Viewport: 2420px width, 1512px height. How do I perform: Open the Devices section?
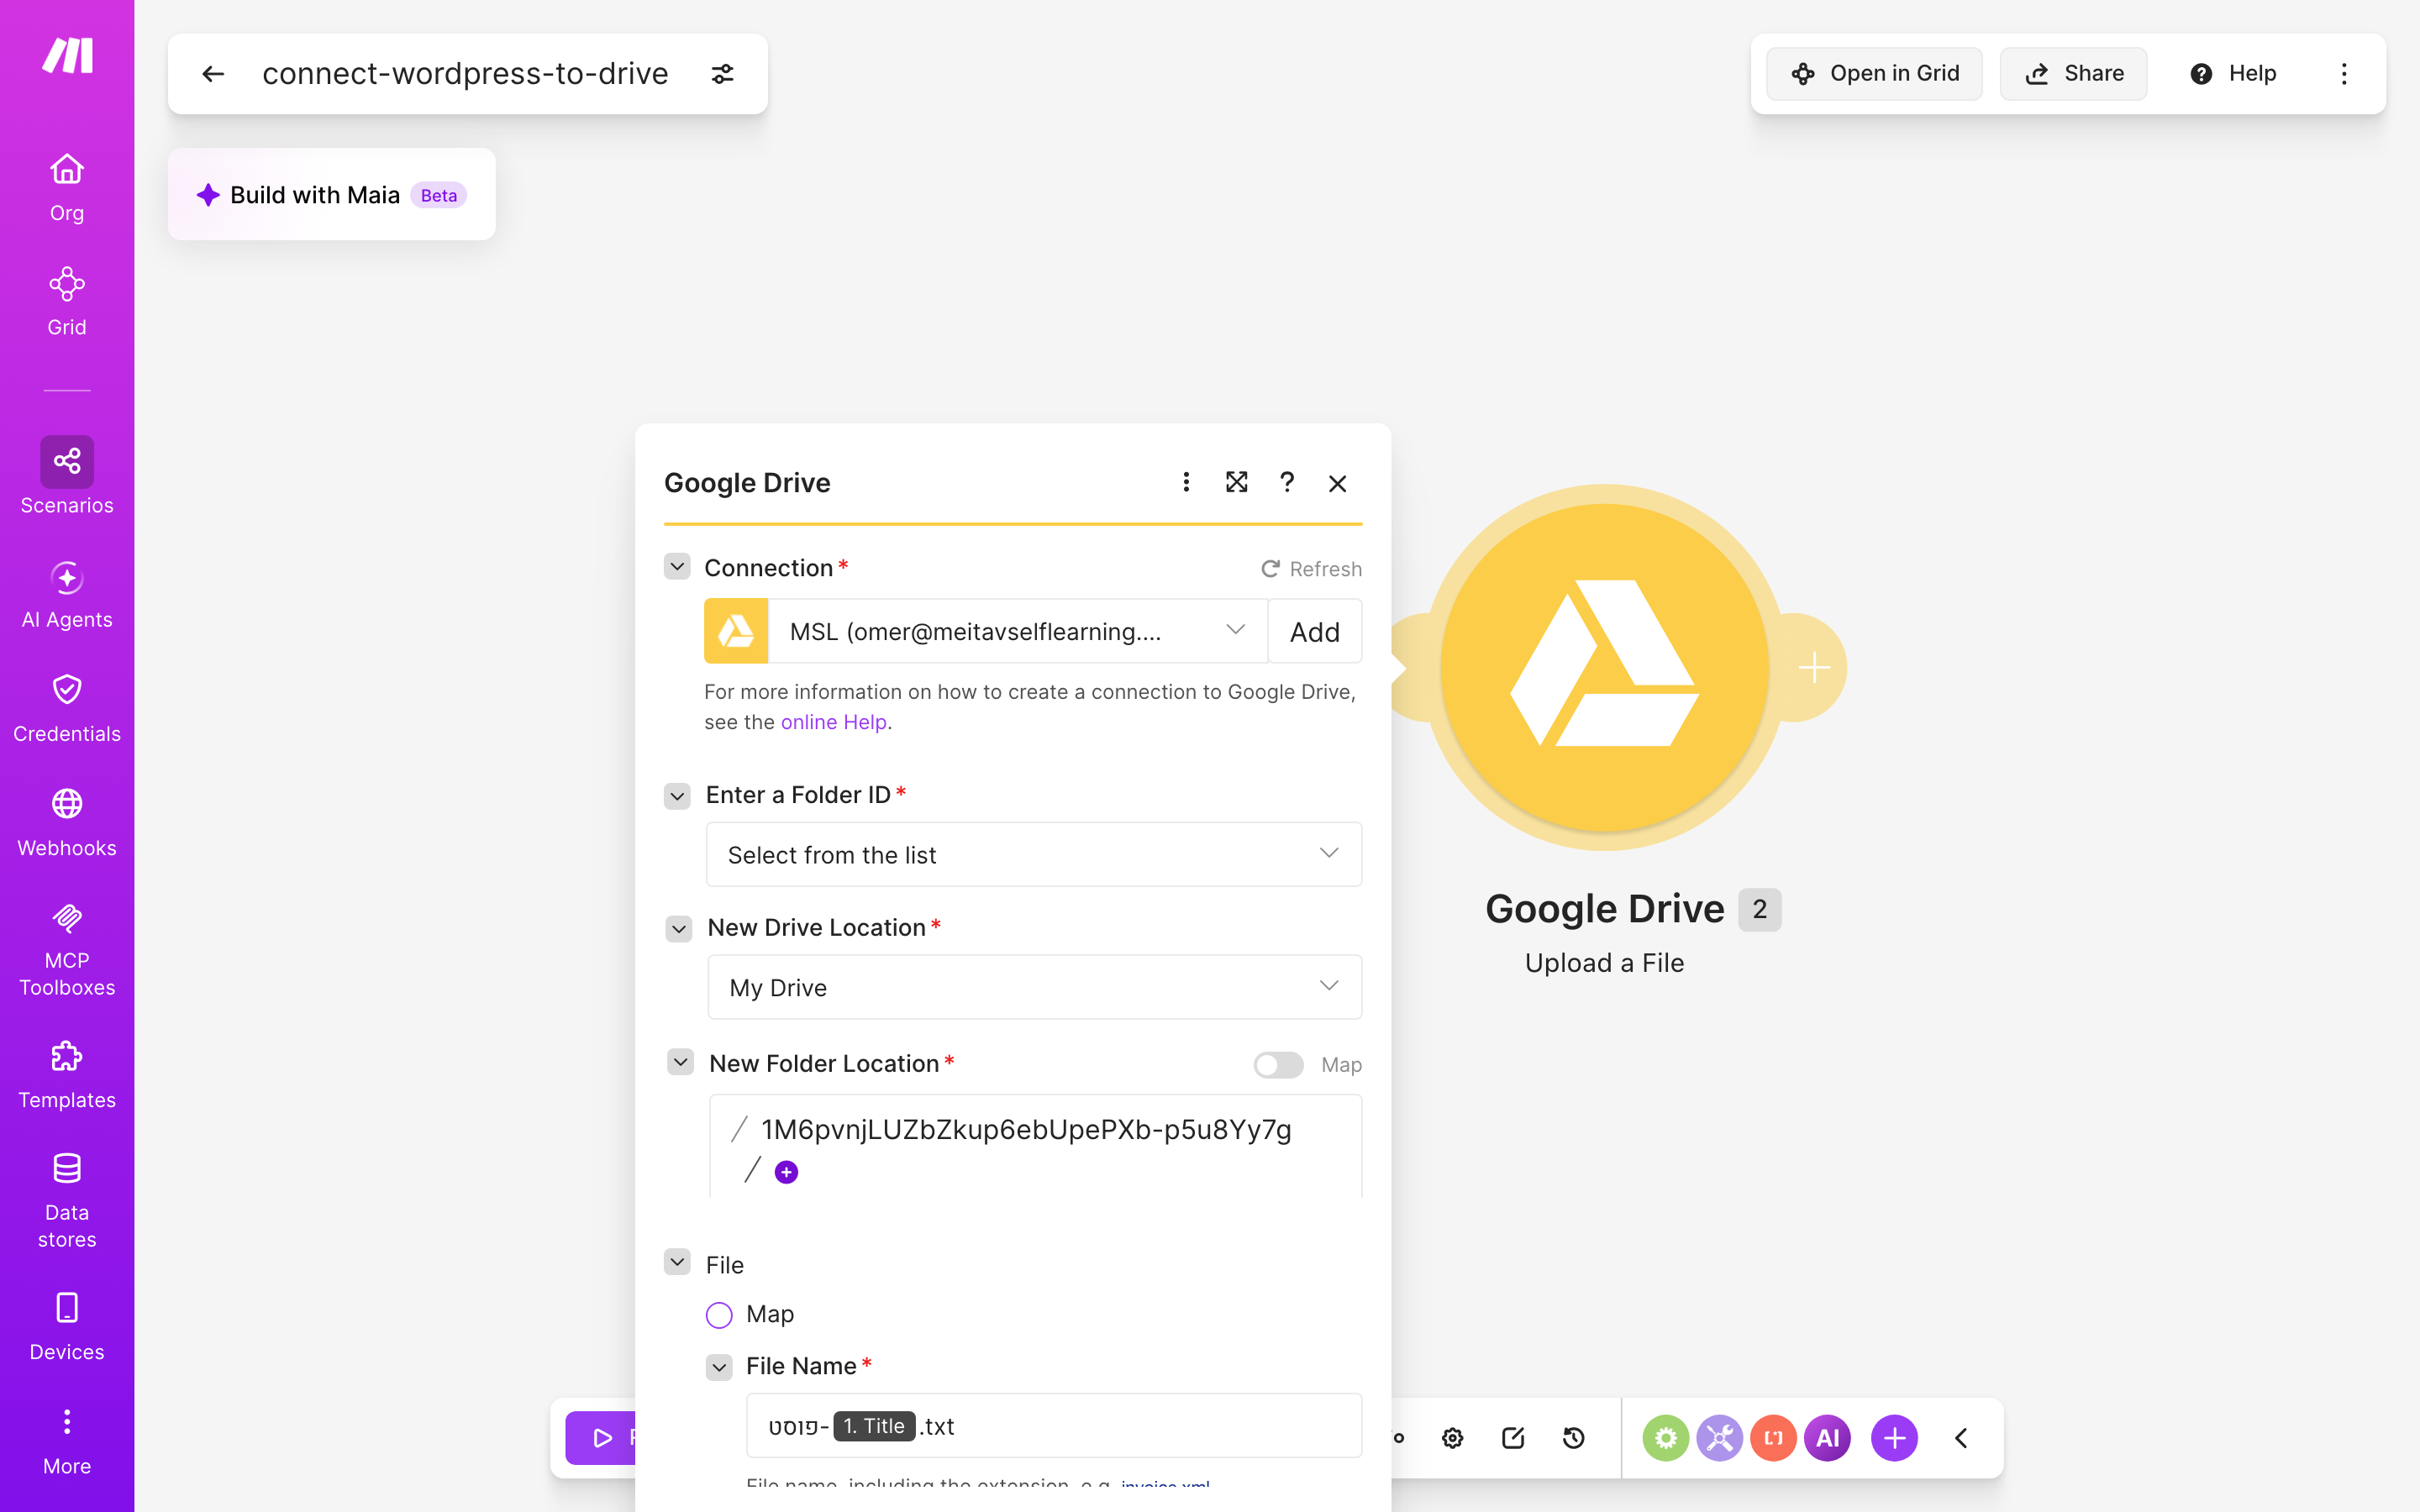click(67, 1326)
